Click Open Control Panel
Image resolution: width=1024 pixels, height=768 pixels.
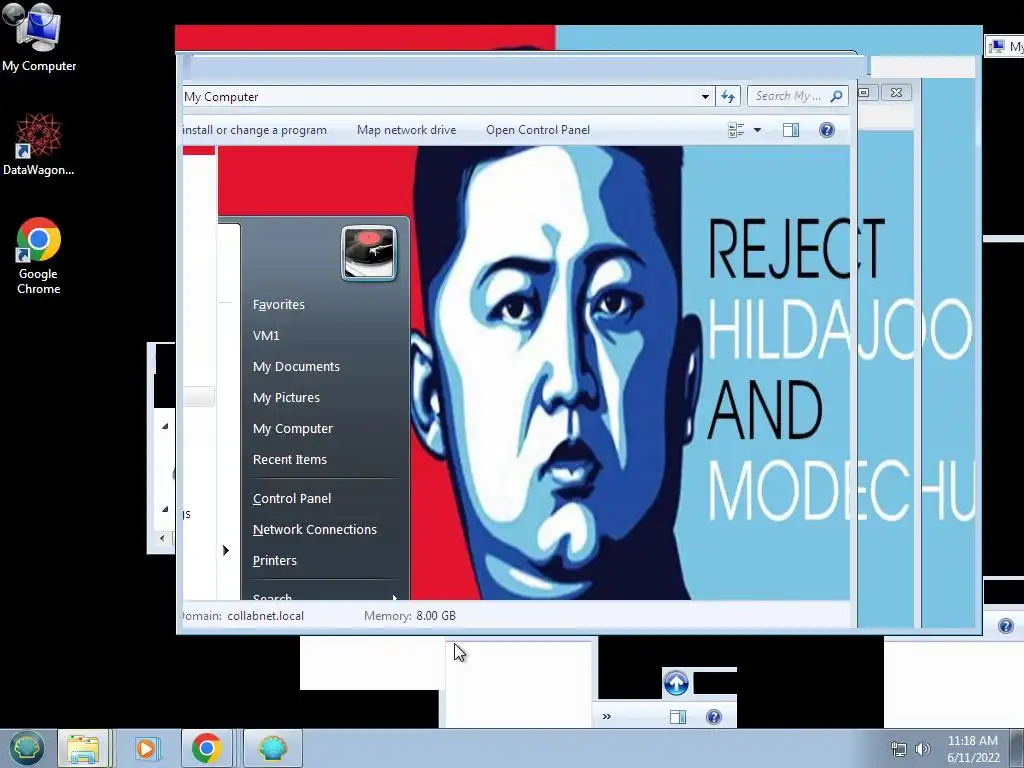(x=538, y=130)
